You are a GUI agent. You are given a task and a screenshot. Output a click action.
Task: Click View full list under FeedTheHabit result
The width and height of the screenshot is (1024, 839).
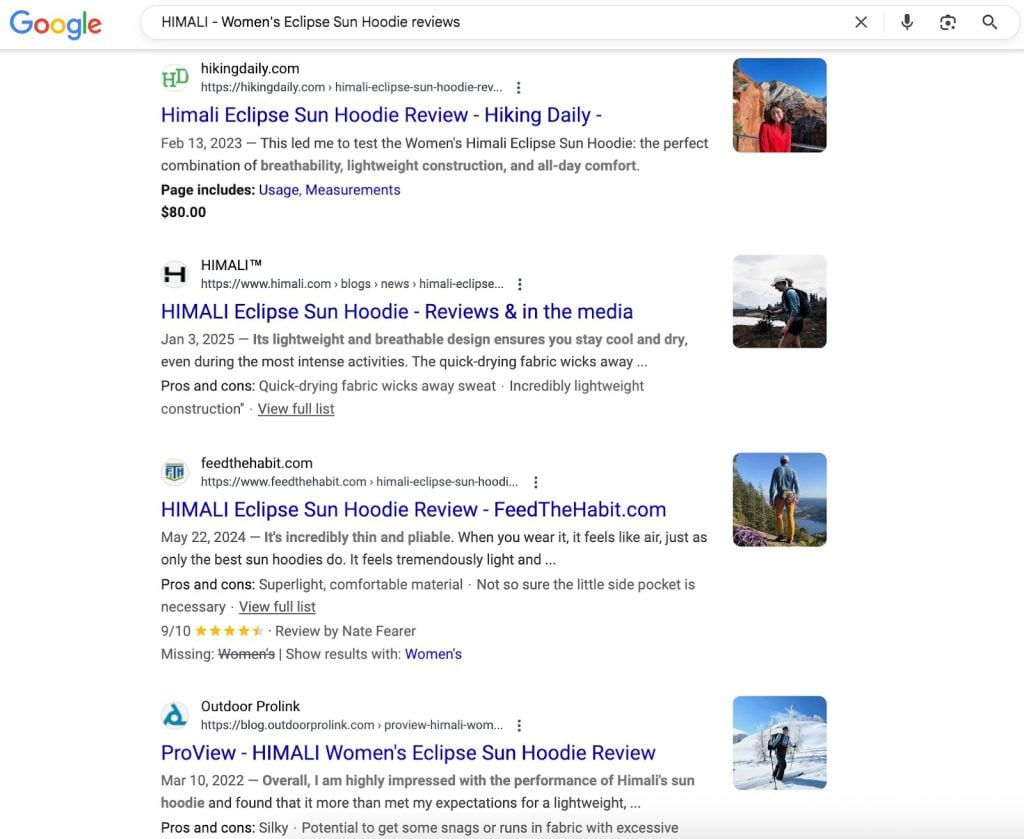tap(277, 607)
